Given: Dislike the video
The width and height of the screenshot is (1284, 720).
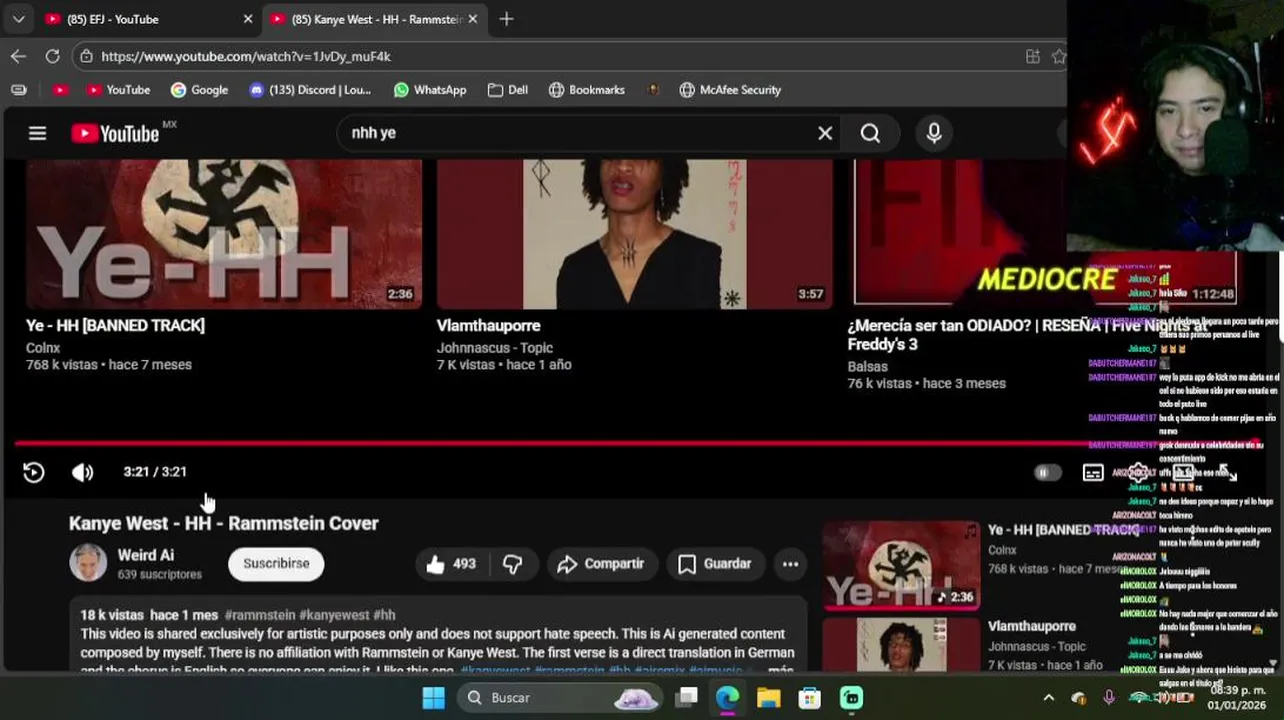Looking at the screenshot, I should [512, 564].
